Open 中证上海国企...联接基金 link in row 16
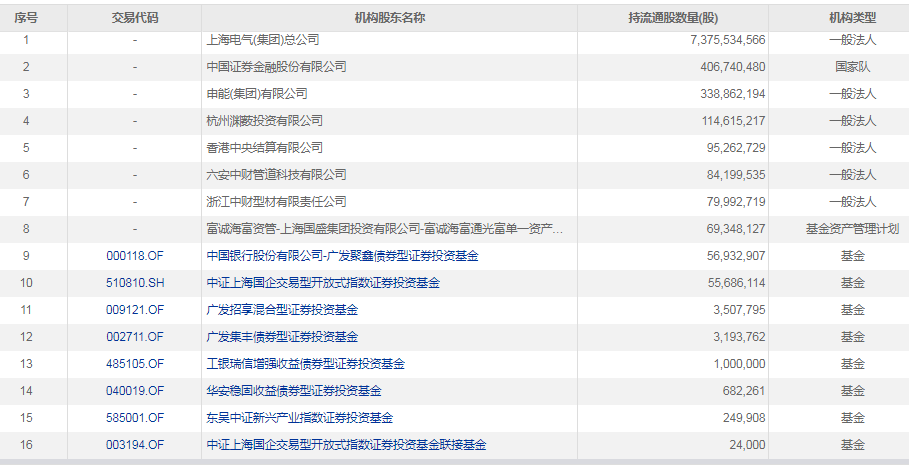Viewport: 909px width, 466px height. (347, 445)
